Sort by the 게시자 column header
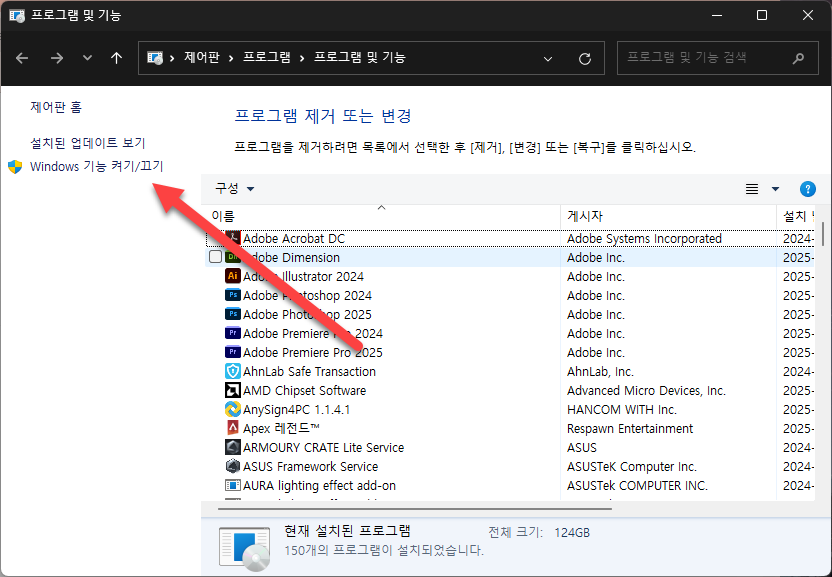832x577 pixels. coord(669,216)
